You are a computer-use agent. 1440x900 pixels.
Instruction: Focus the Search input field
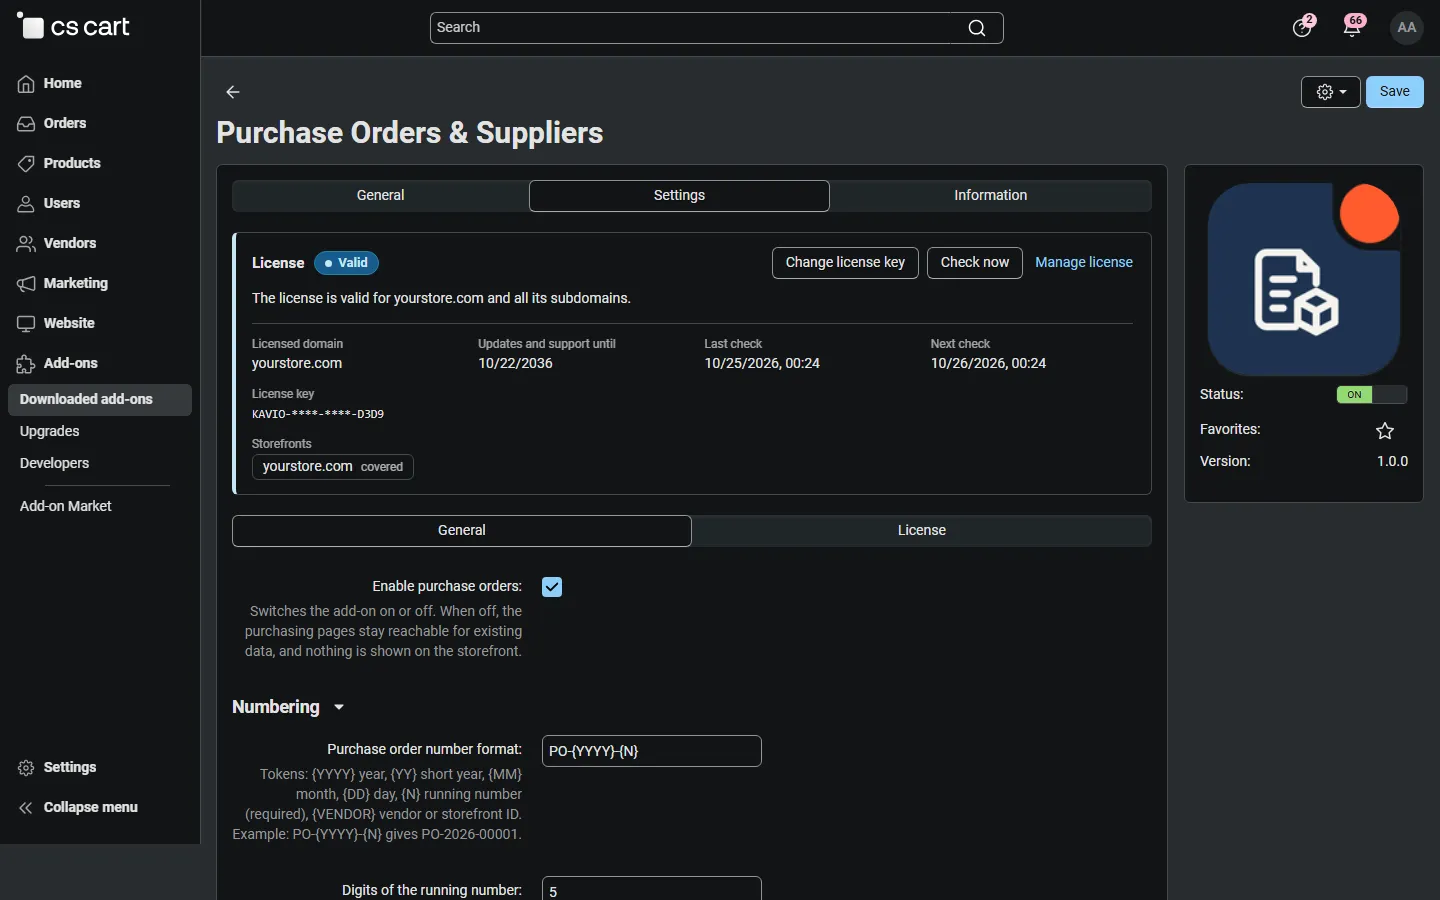[x=717, y=28]
